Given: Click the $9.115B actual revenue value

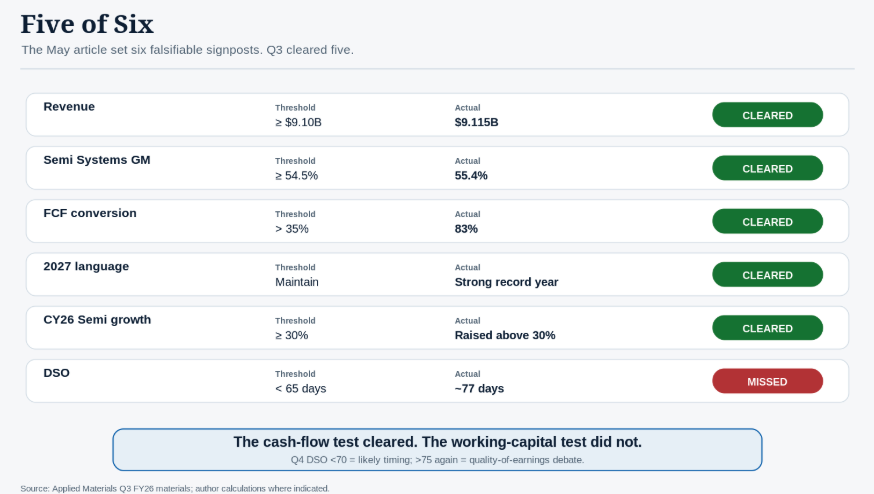Looking at the screenshot, I should pyautogui.click(x=477, y=122).
